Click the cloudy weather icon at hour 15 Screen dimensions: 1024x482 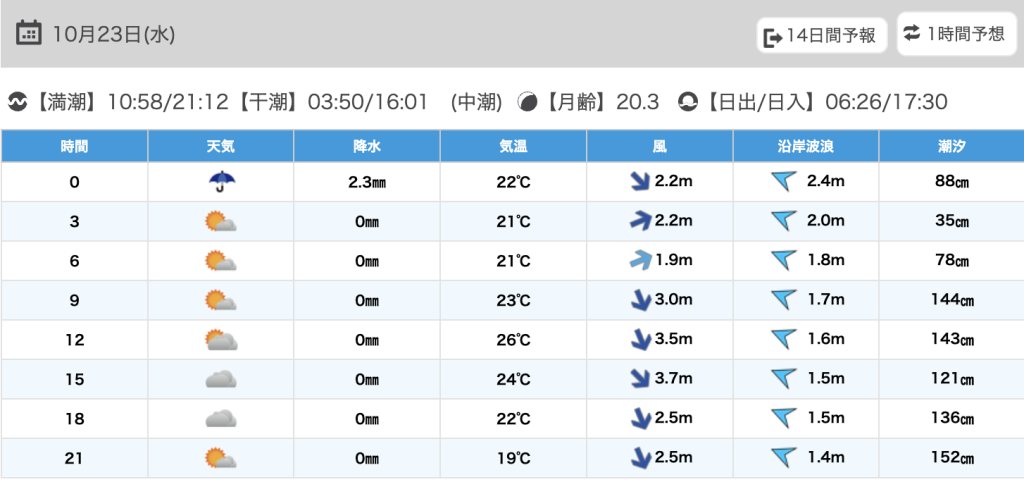220,380
